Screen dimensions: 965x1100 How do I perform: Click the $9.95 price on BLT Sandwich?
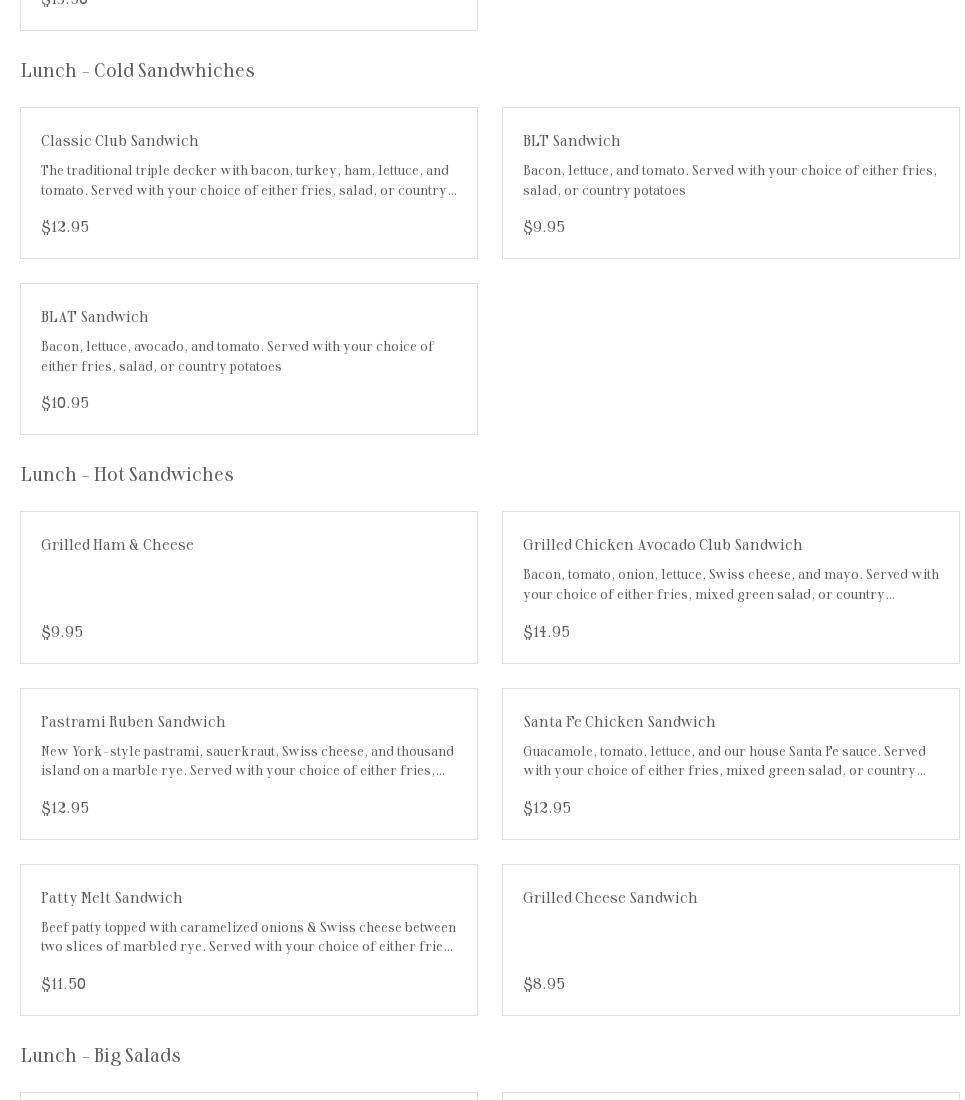544,228
